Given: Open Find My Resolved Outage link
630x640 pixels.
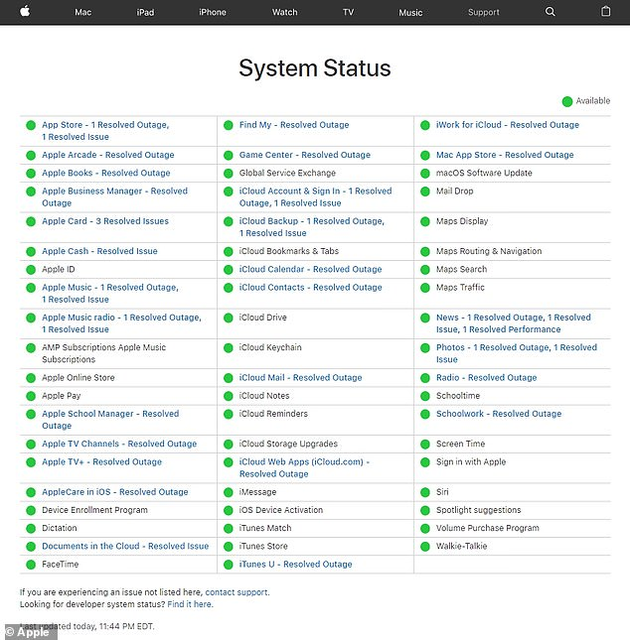Looking at the screenshot, I should pyautogui.click(x=294, y=125).
